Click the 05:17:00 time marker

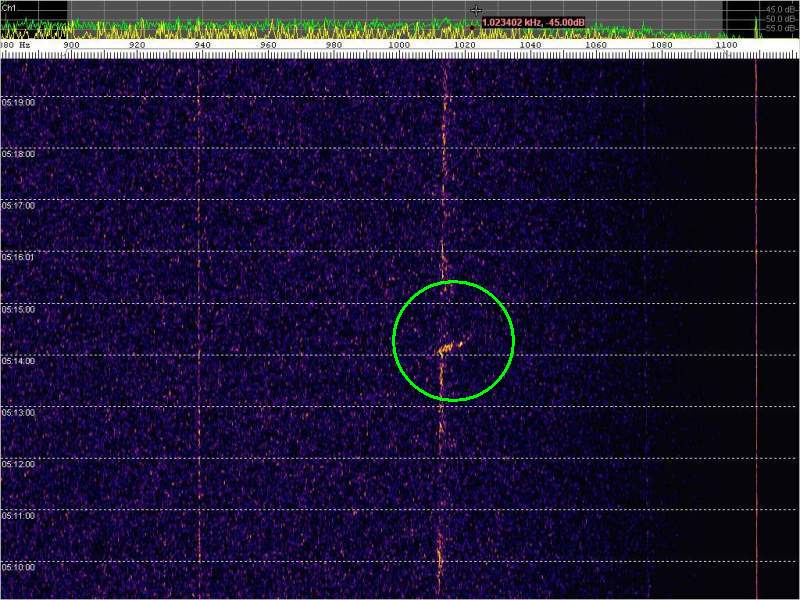click(18, 205)
